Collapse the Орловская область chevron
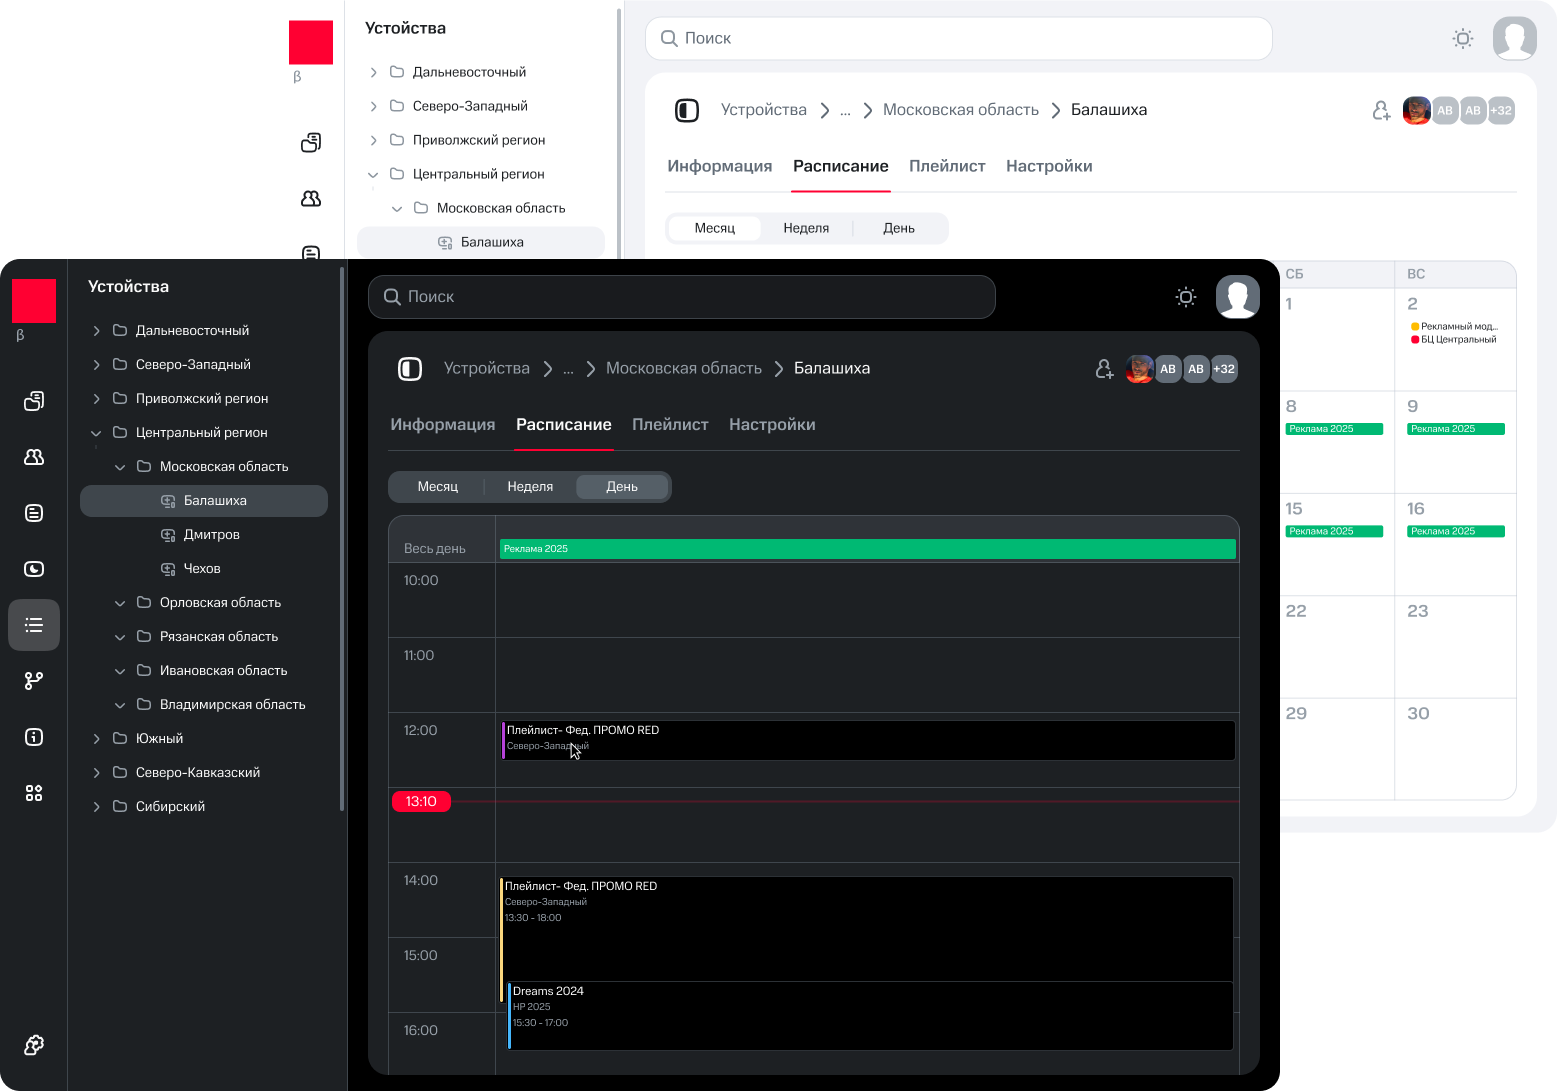Image resolution: width=1557 pixels, height=1091 pixels. [x=120, y=603]
